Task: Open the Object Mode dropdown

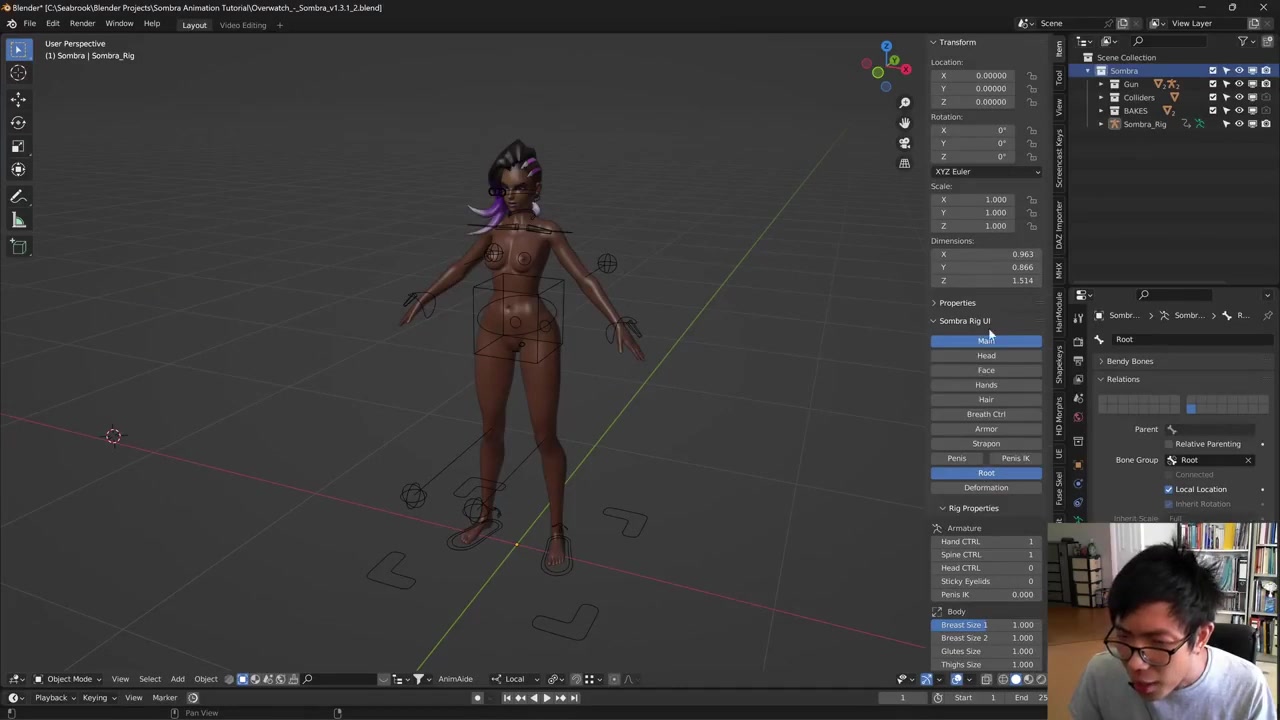Action: click(68, 679)
